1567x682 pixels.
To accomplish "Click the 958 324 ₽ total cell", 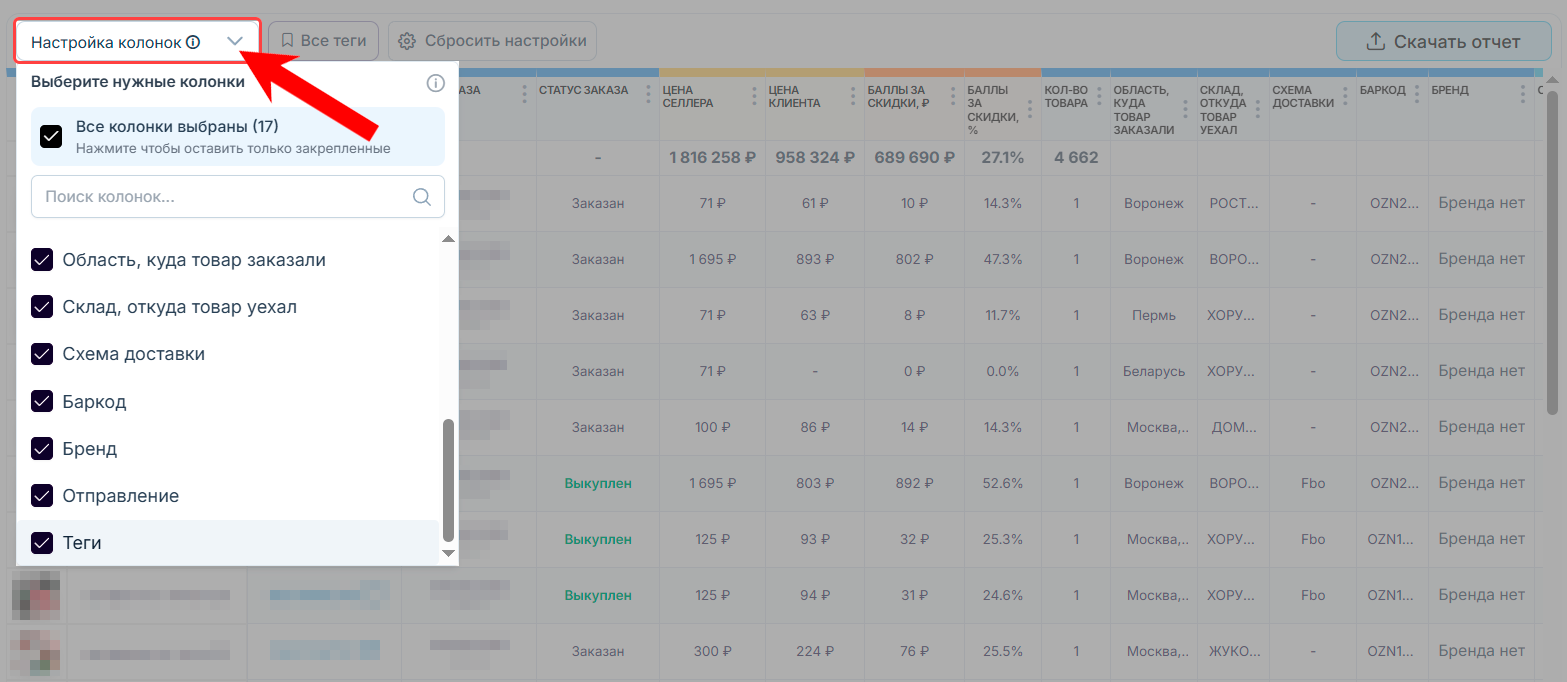I will pyautogui.click(x=815, y=158).
